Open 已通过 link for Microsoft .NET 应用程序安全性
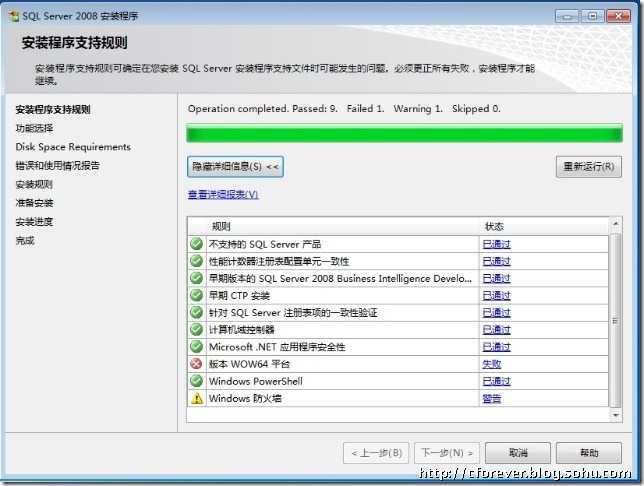This screenshot has width=644, height=486. click(496, 347)
